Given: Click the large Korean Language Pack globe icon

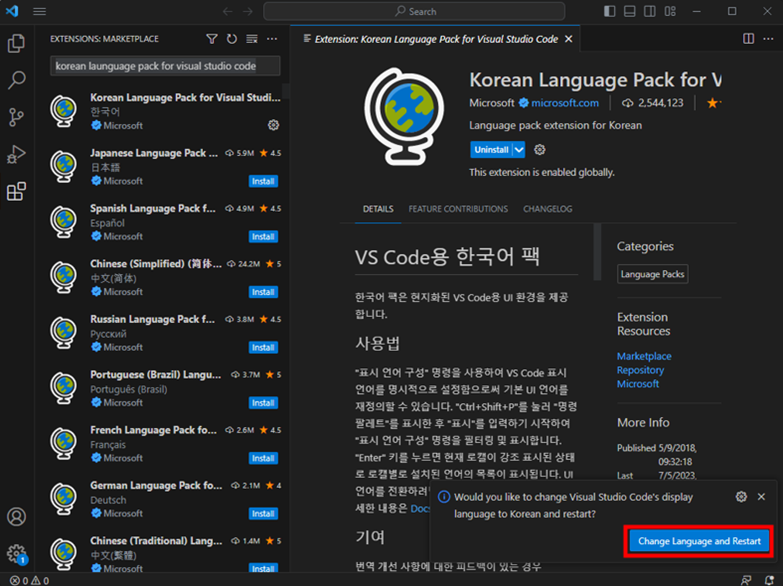Looking at the screenshot, I should [x=403, y=117].
